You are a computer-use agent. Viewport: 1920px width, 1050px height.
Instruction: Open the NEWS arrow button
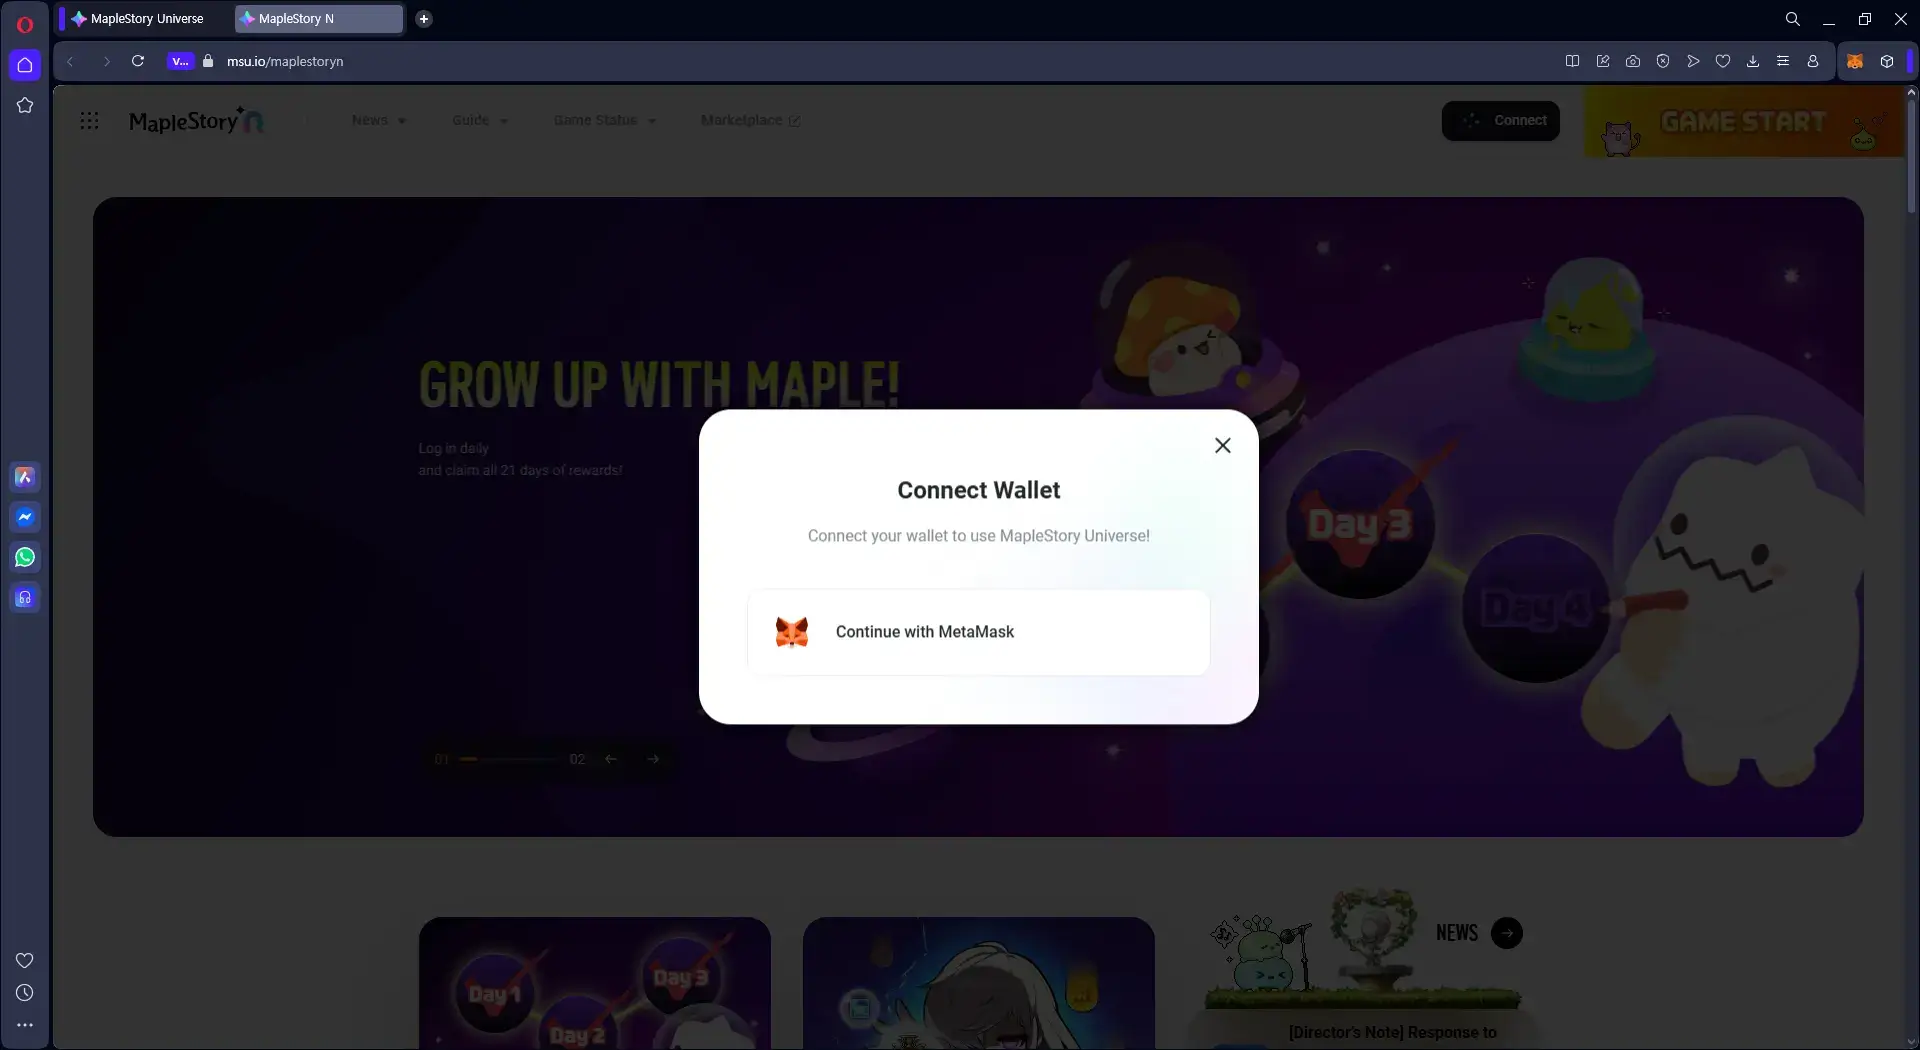(1507, 933)
